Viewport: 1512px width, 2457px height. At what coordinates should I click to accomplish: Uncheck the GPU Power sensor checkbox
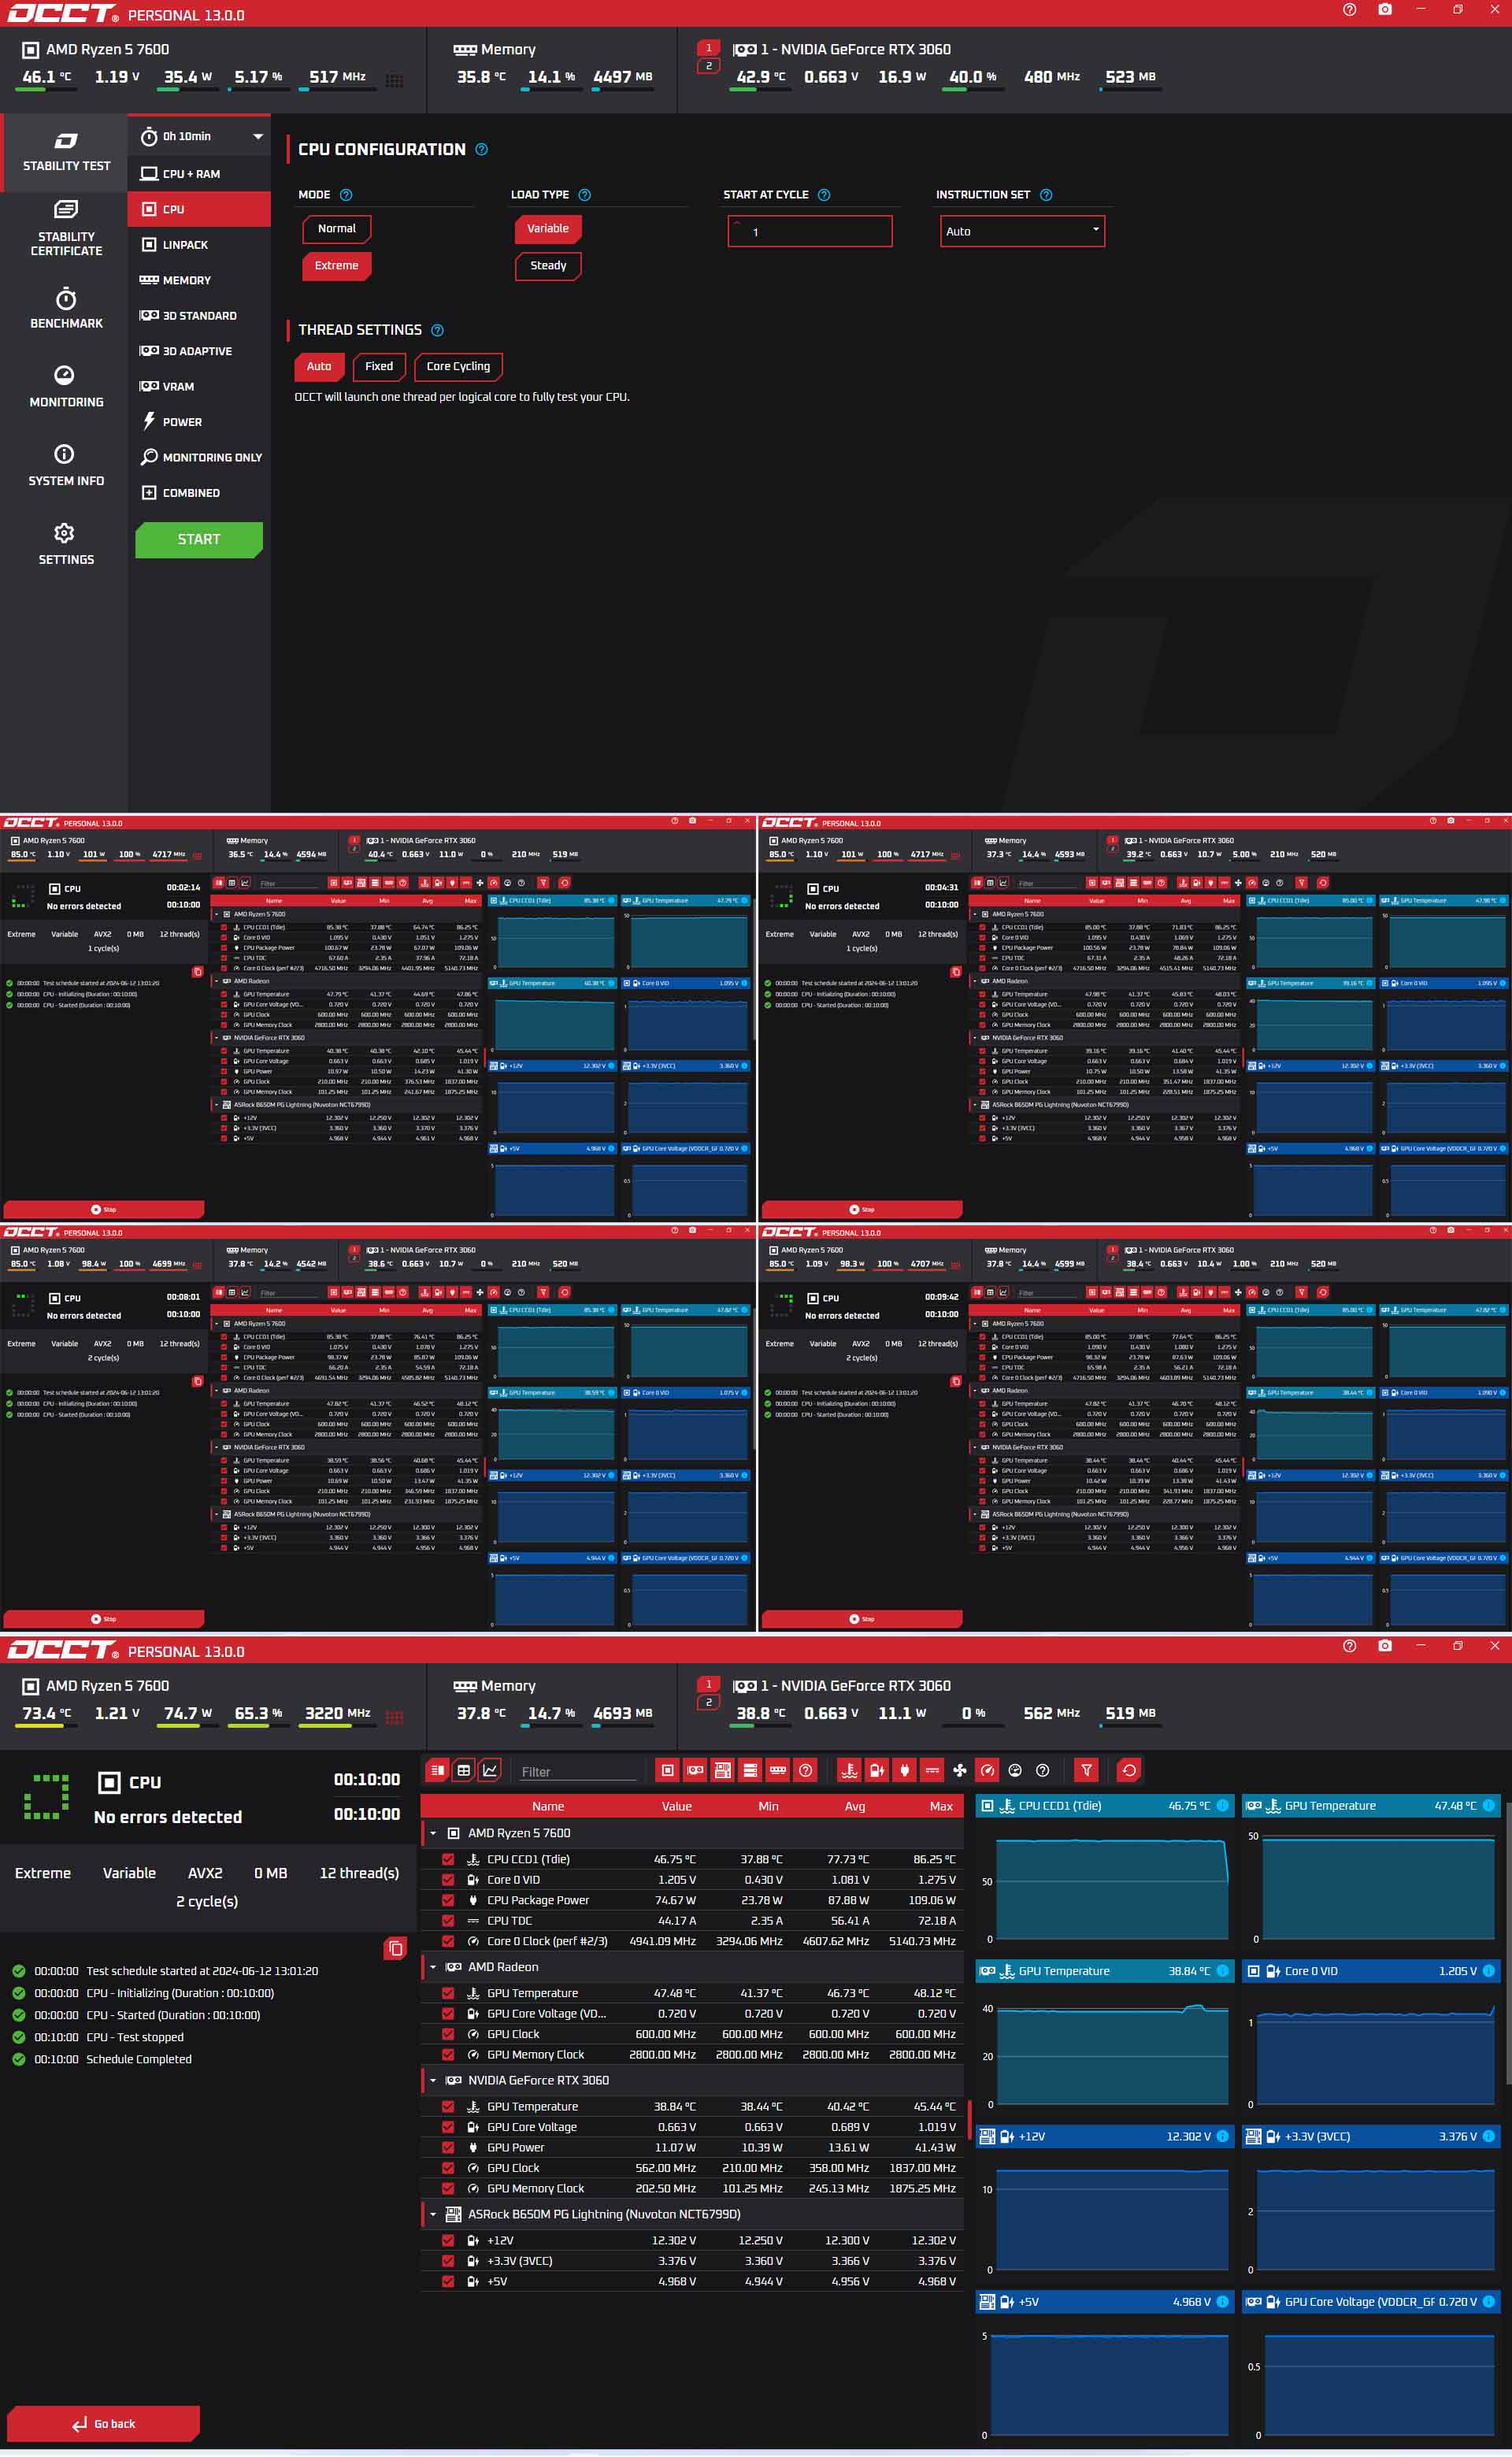(x=448, y=2147)
